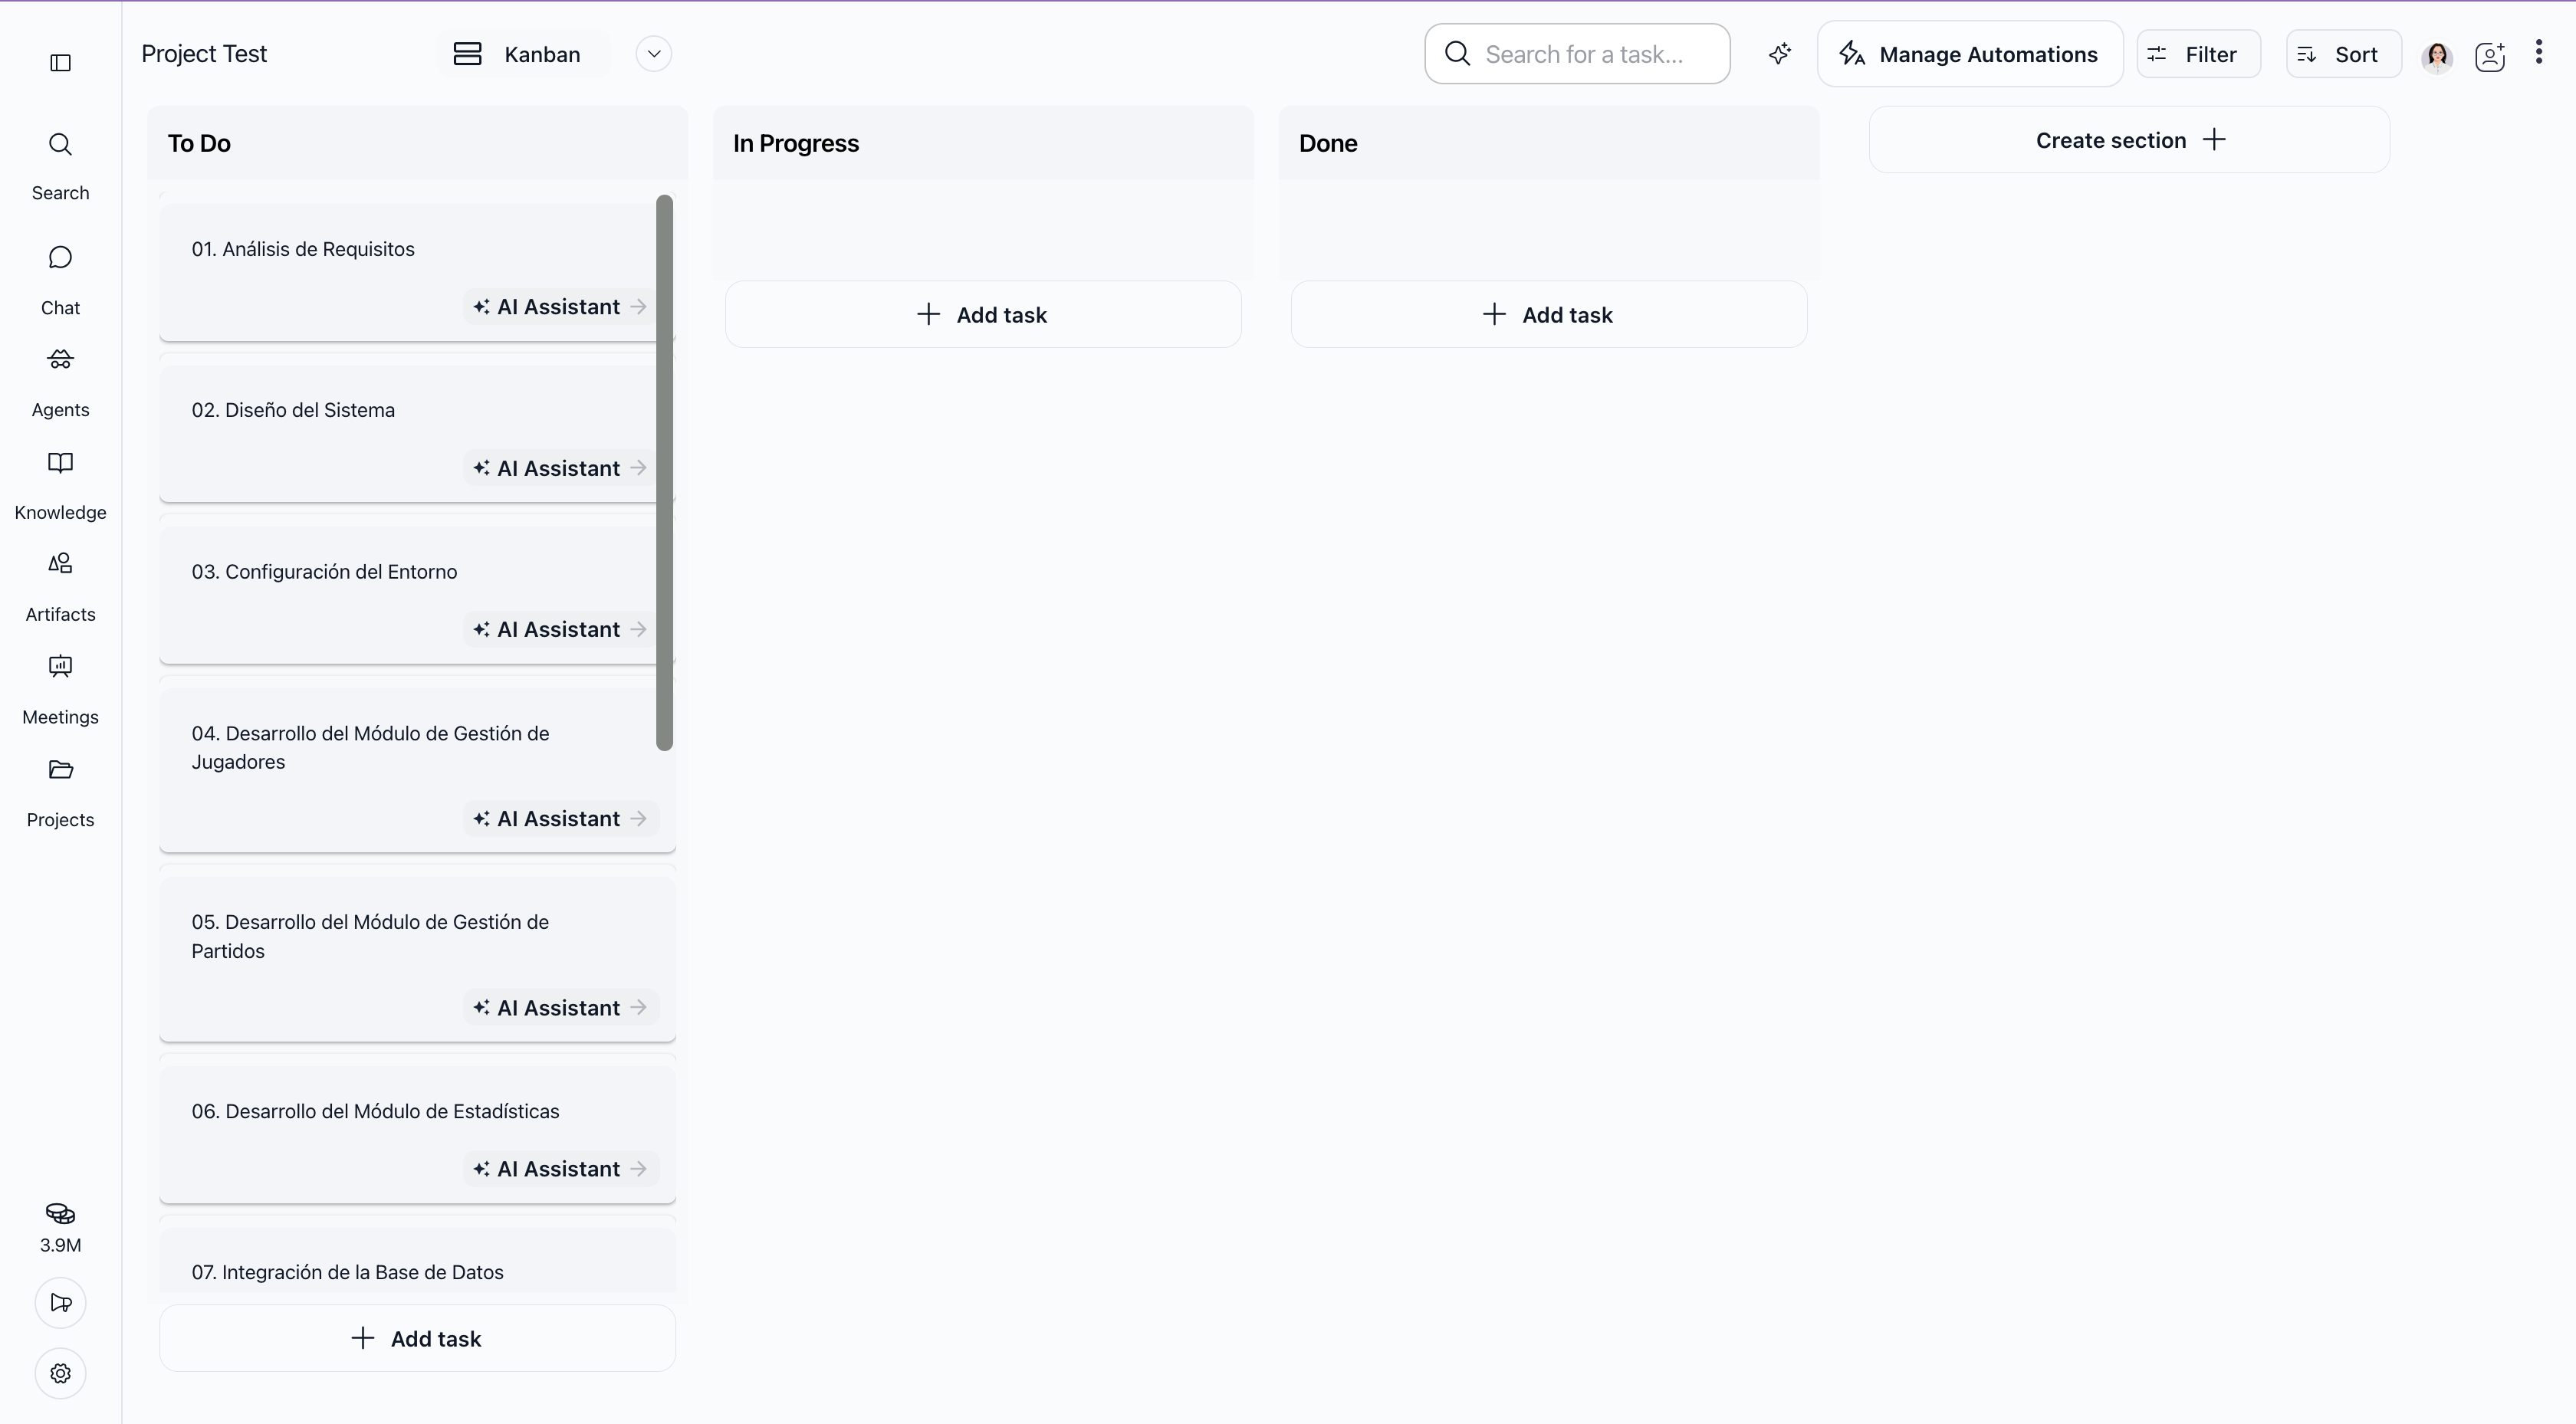The width and height of the screenshot is (2576, 1424).
Task: Click the To Do column scrollbar
Action: [x=665, y=472]
